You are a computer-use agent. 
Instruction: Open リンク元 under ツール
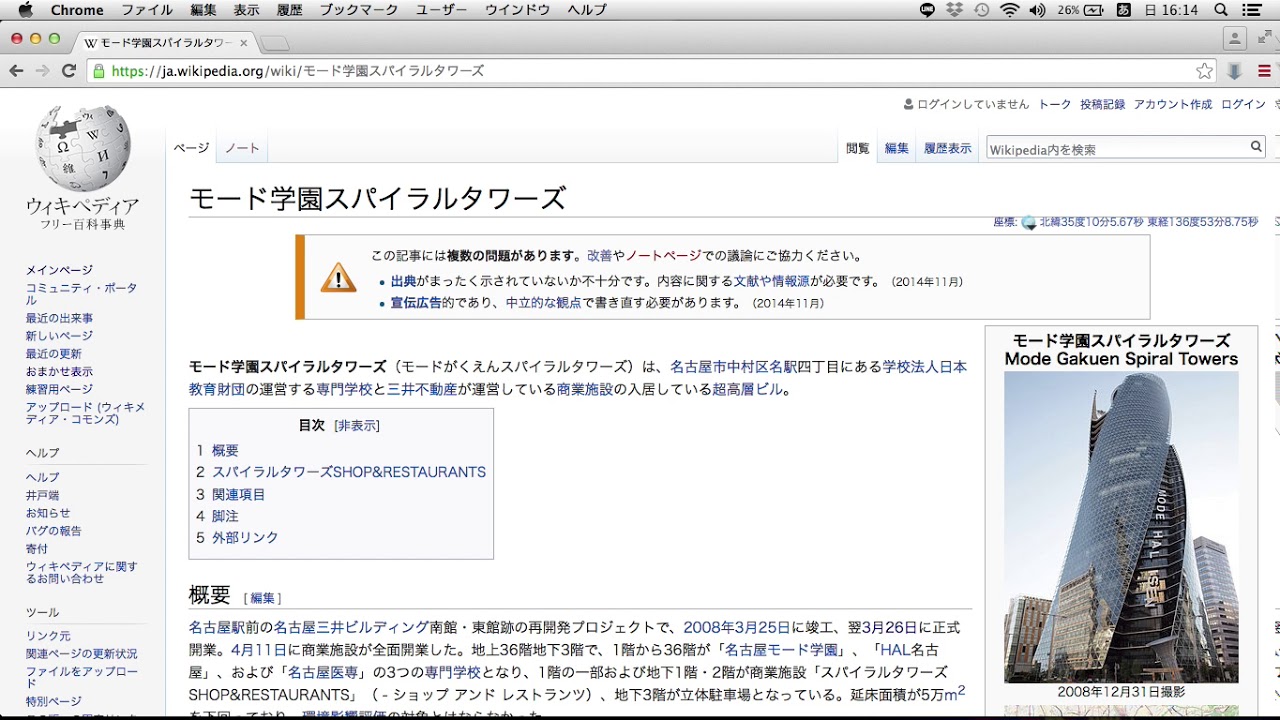[48, 636]
